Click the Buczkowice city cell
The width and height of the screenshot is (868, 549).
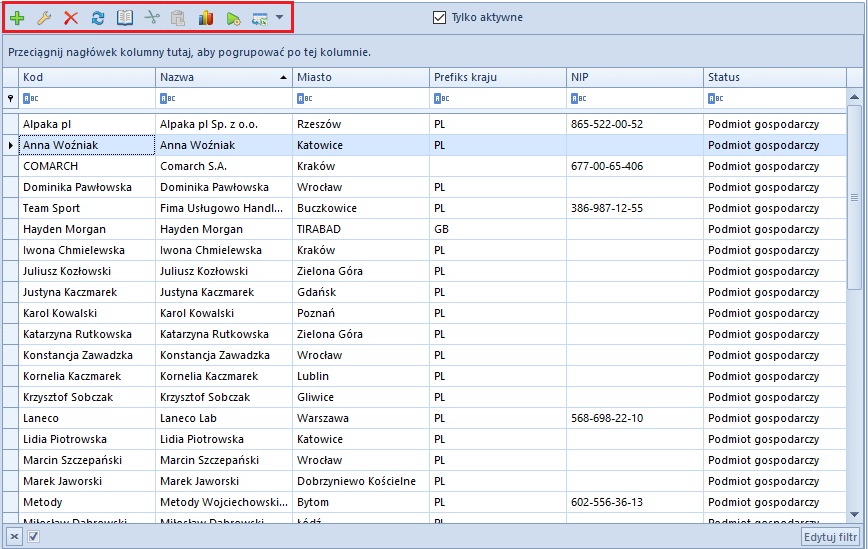coord(361,208)
